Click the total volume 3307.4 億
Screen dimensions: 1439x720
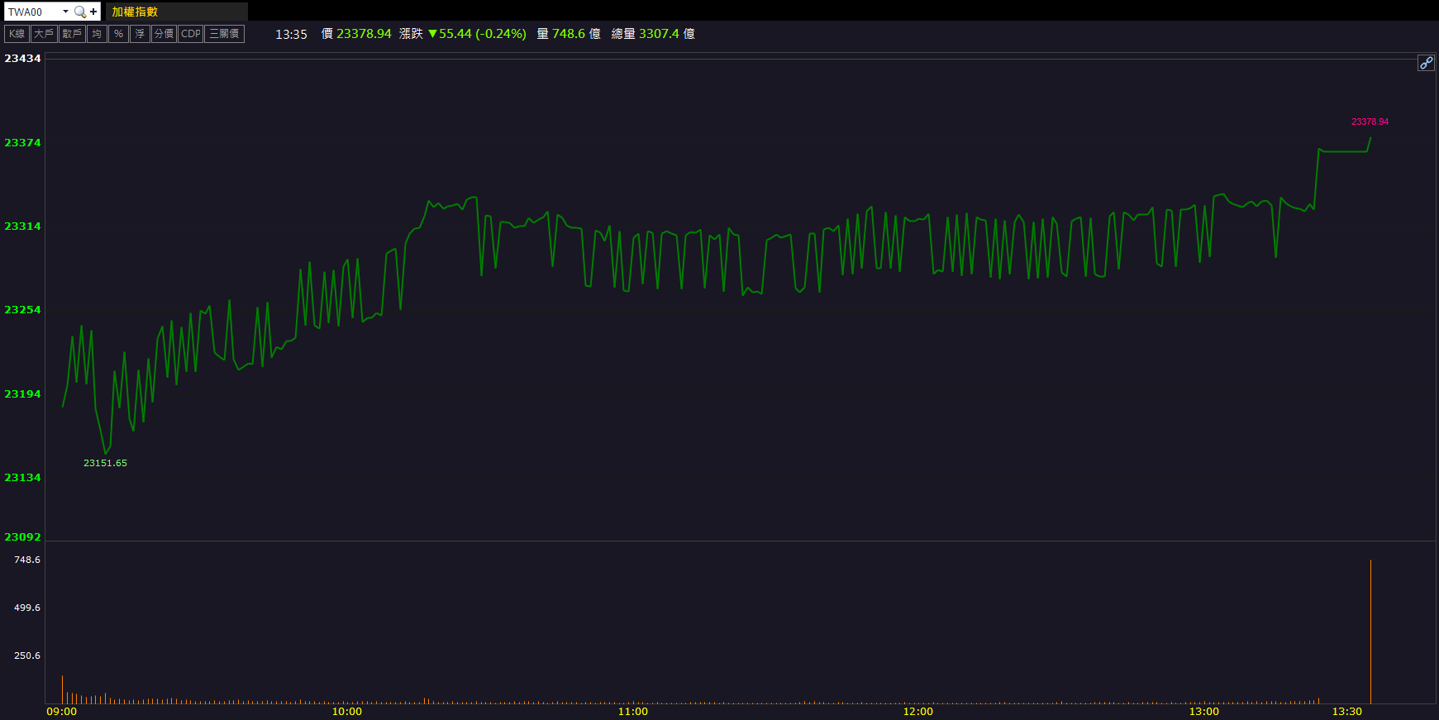[x=667, y=34]
